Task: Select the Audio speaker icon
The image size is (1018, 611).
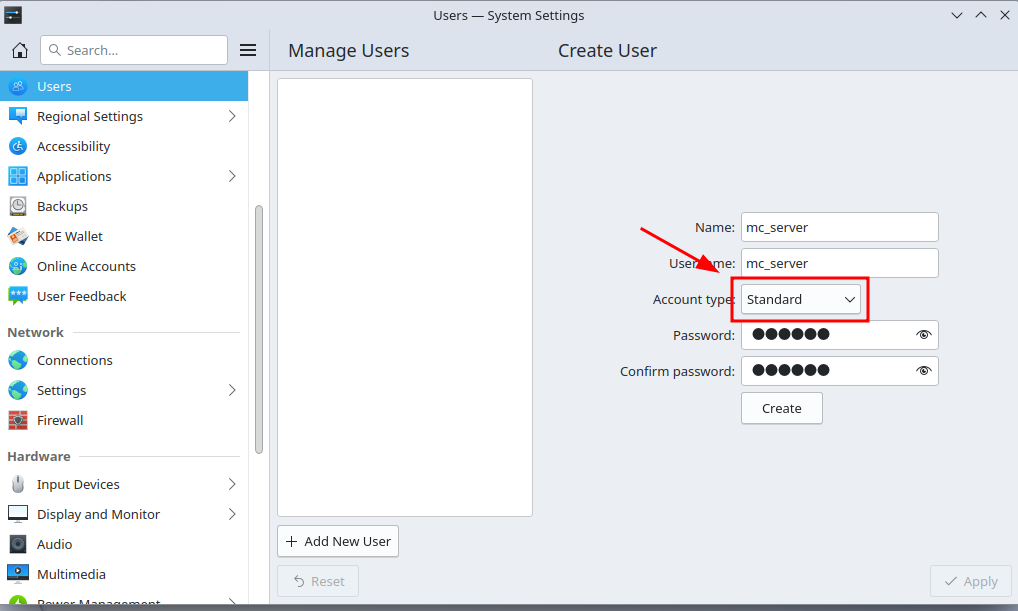Action: [18, 544]
